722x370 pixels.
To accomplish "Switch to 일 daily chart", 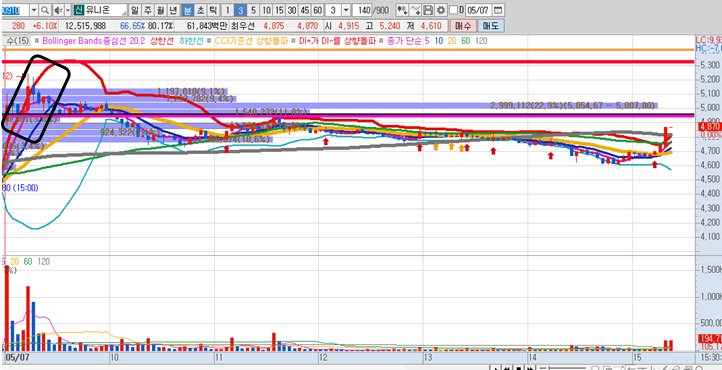I will 134,10.
